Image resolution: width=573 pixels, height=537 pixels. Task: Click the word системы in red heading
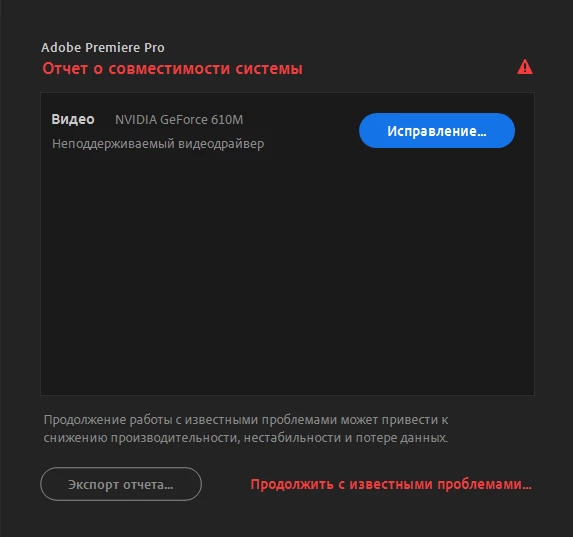tap(269, 69)
